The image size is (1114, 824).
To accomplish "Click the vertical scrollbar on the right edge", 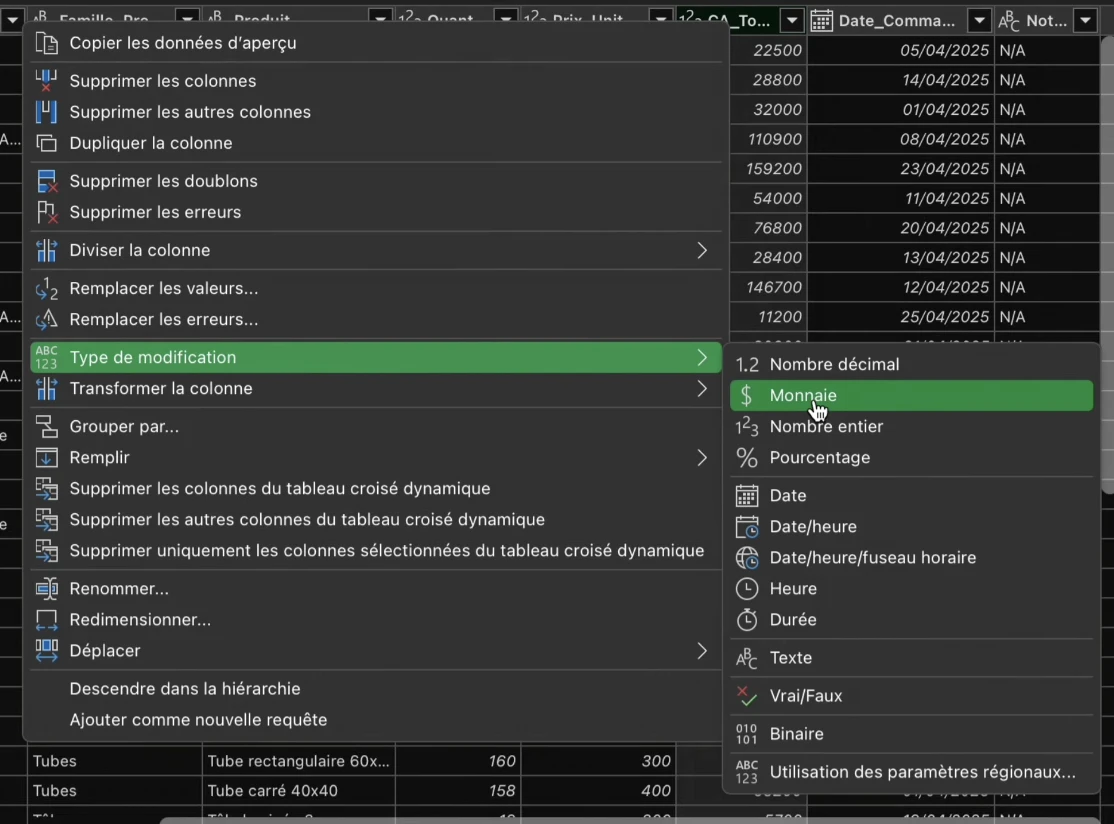I will pyautogui.click(x=1108, y=263).
